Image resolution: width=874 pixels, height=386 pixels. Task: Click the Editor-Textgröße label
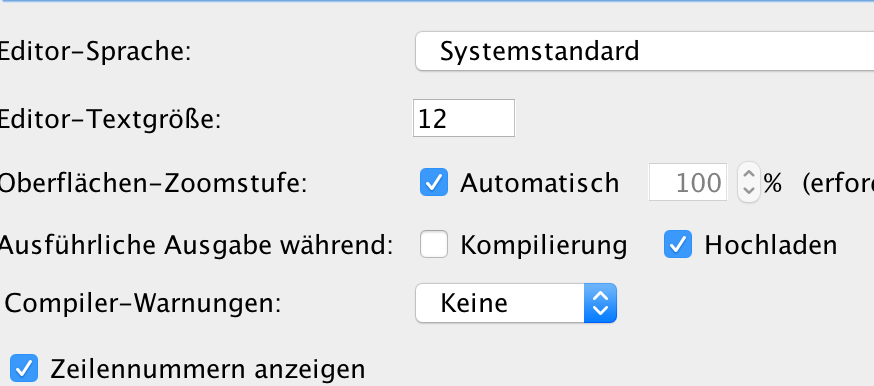110,119
